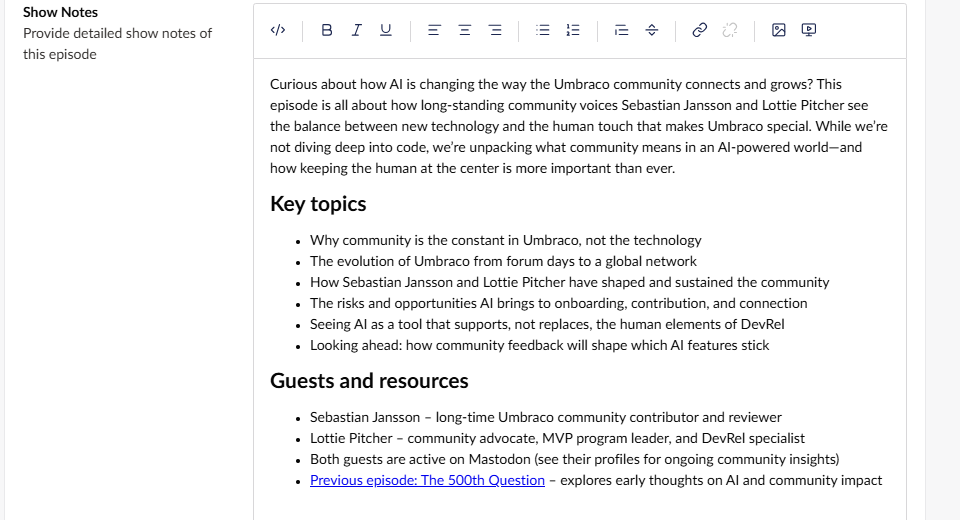Image resolution: width=960 pixels, height=520 pixels.
Task: Click the 'Guests and resources' heading
Action: click(369, 381)
